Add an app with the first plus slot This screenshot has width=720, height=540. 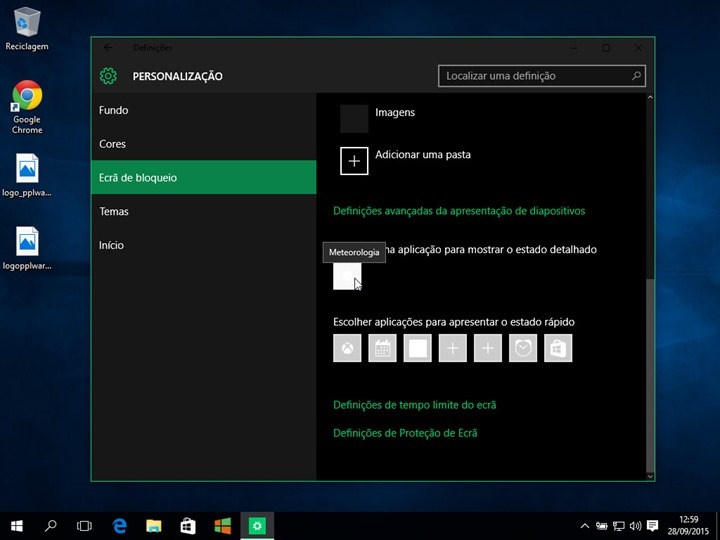453,348
